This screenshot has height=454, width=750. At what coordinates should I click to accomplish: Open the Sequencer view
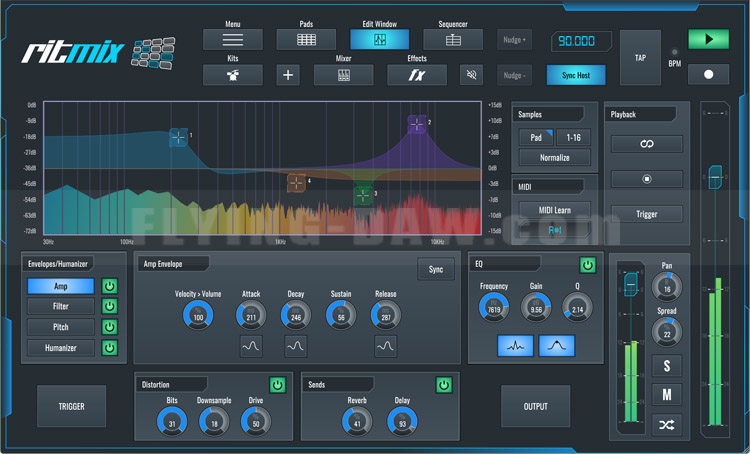click(453, 39)
